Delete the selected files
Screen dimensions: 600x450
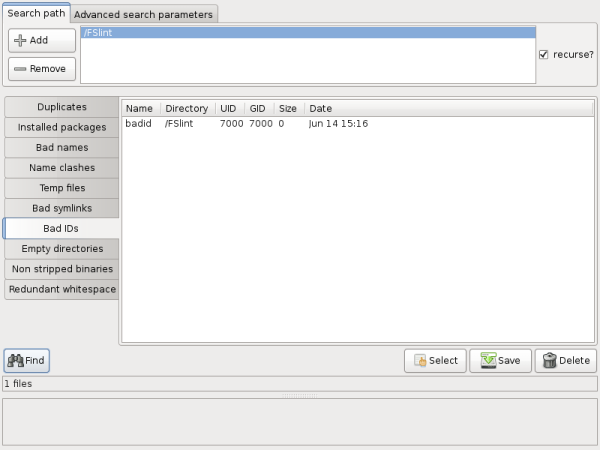(x=565, y=360)
